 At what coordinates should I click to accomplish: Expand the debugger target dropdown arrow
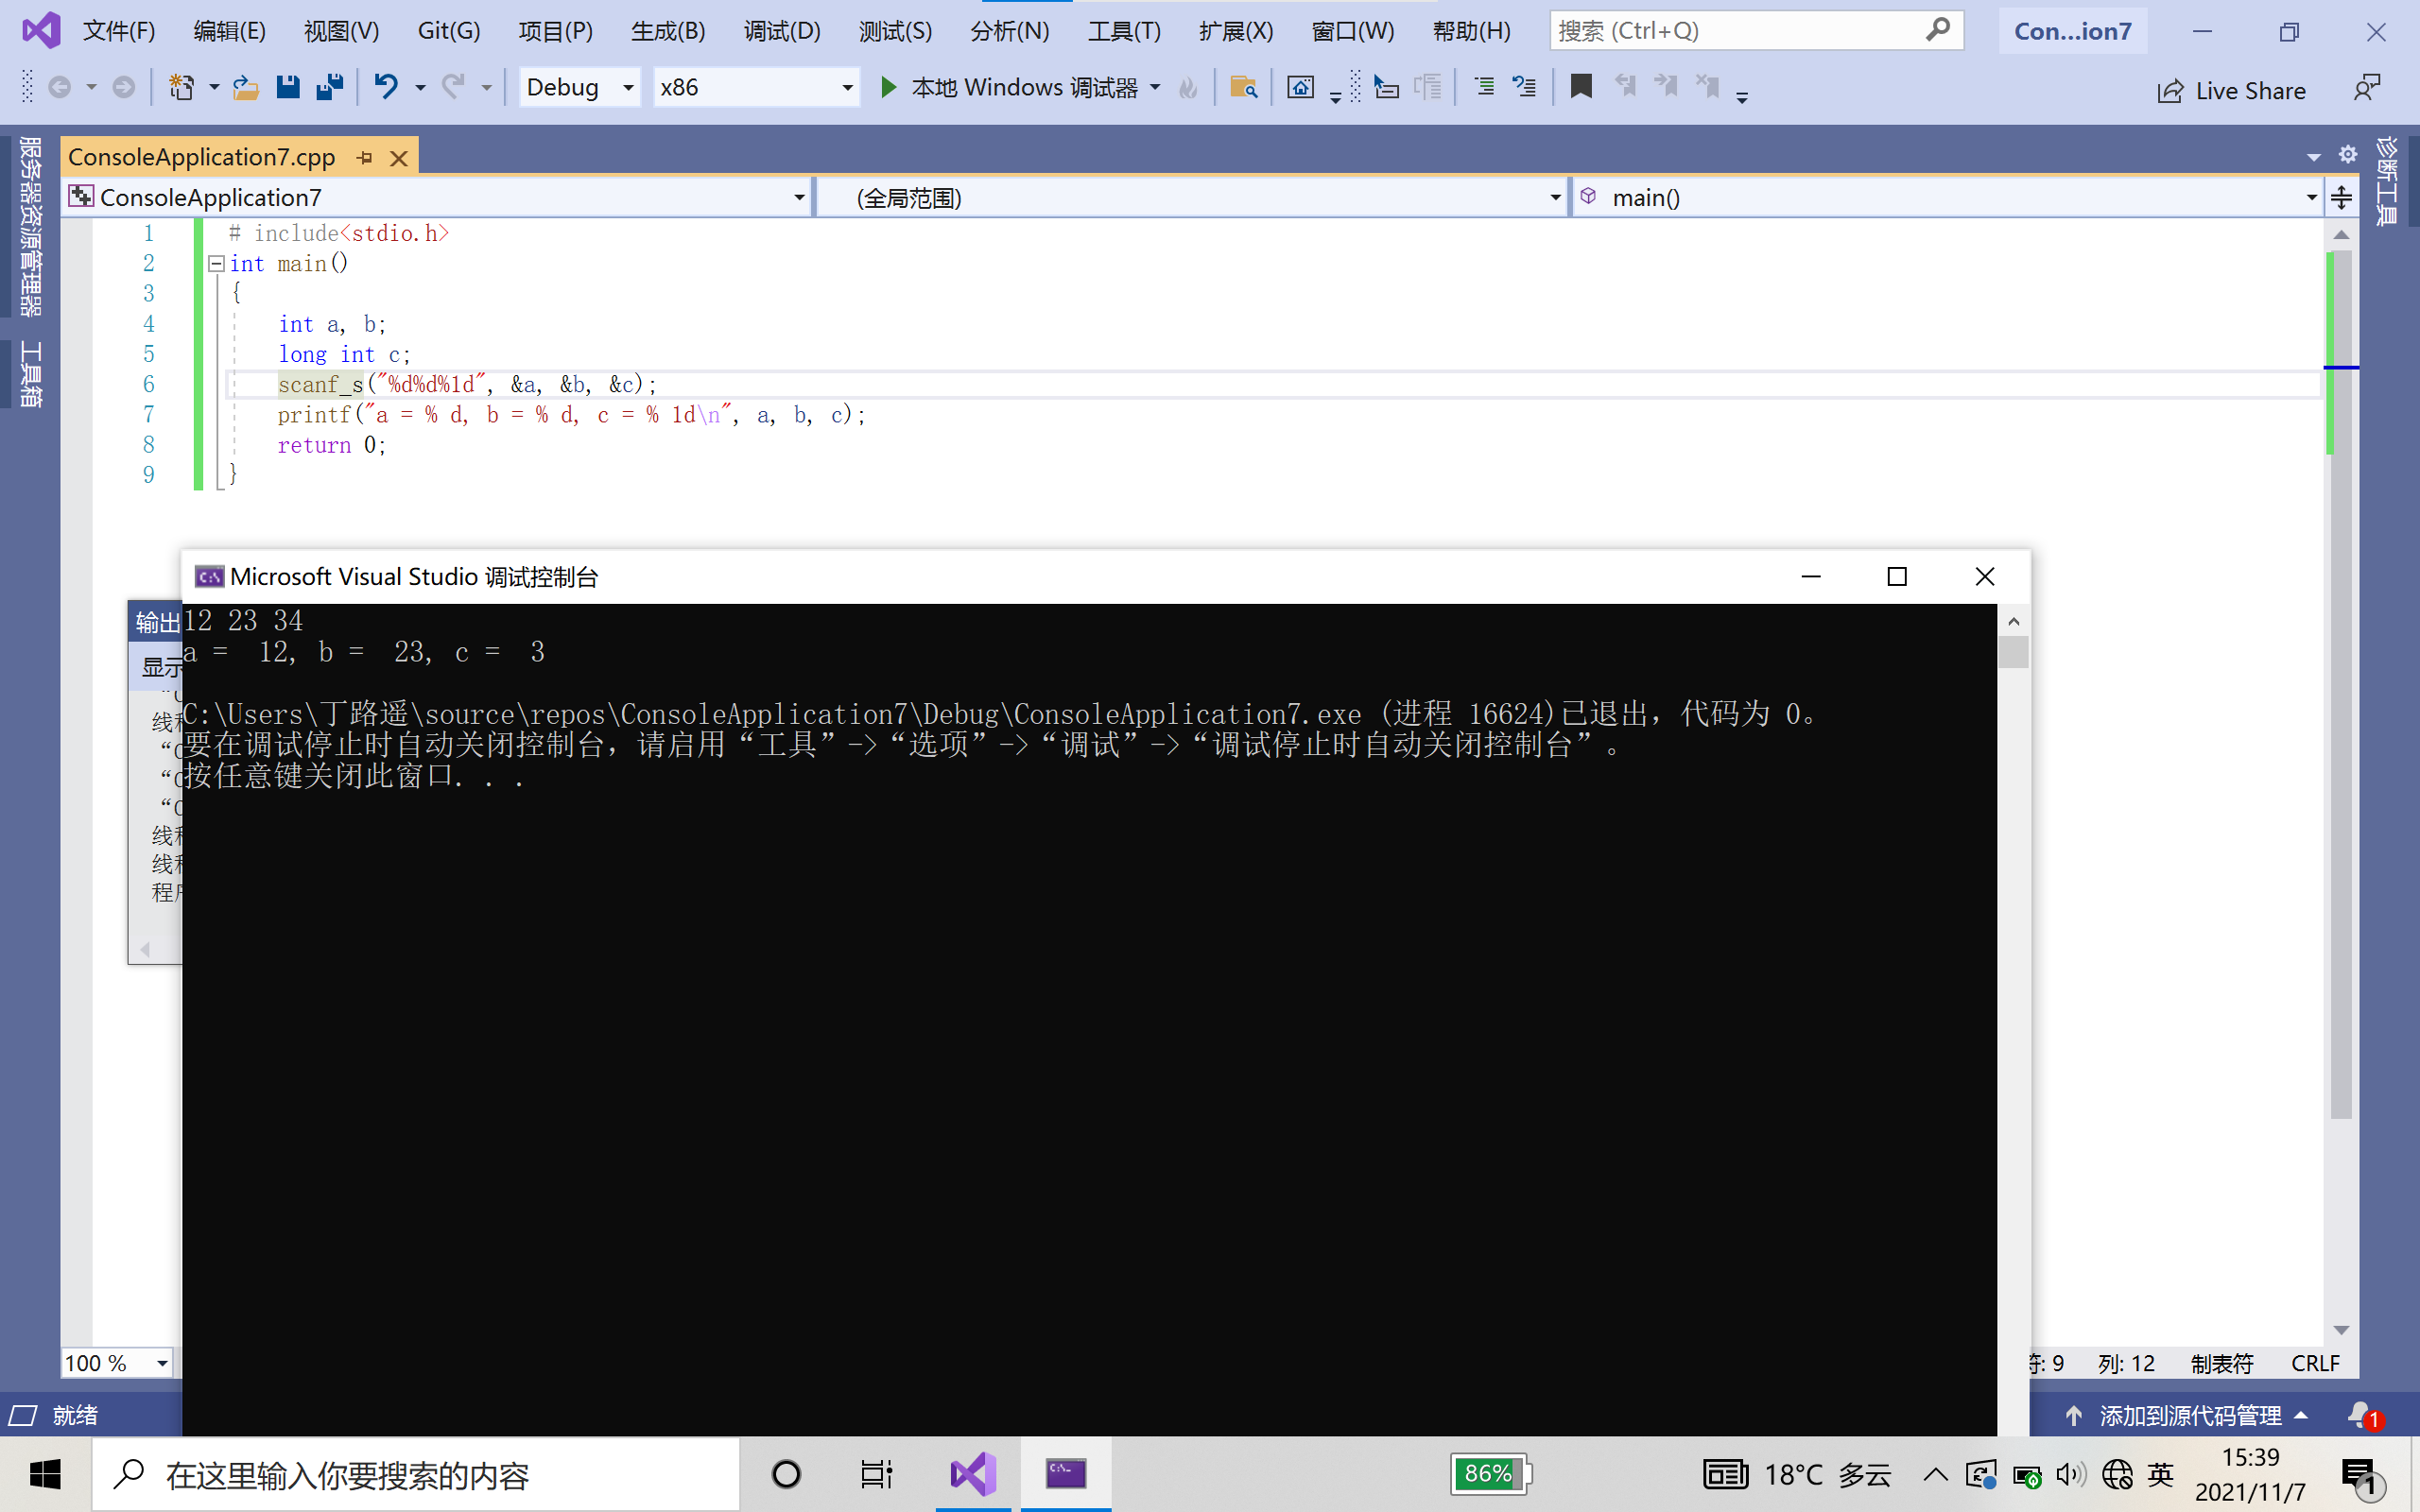pyautogui.click(x=1156, y=88)
